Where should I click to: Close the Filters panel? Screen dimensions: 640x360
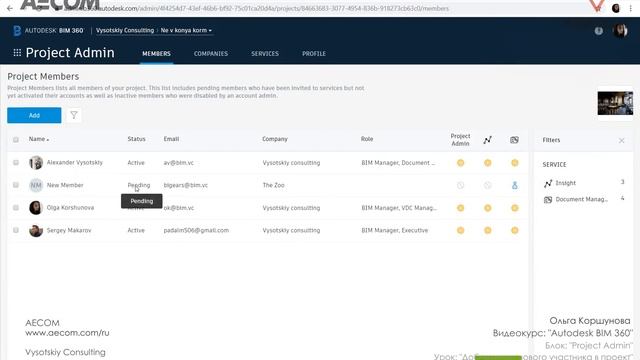click(621, 140)
